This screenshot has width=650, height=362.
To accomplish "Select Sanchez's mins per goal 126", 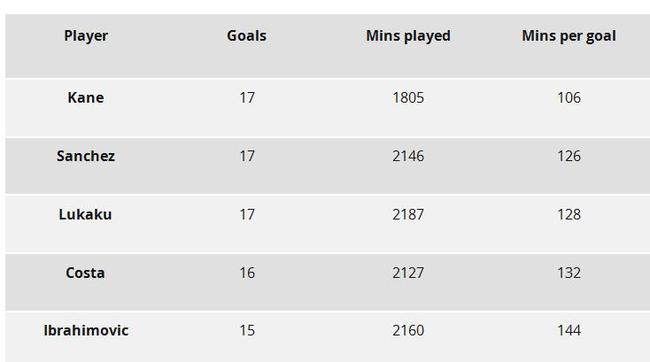I will (569, 156).
